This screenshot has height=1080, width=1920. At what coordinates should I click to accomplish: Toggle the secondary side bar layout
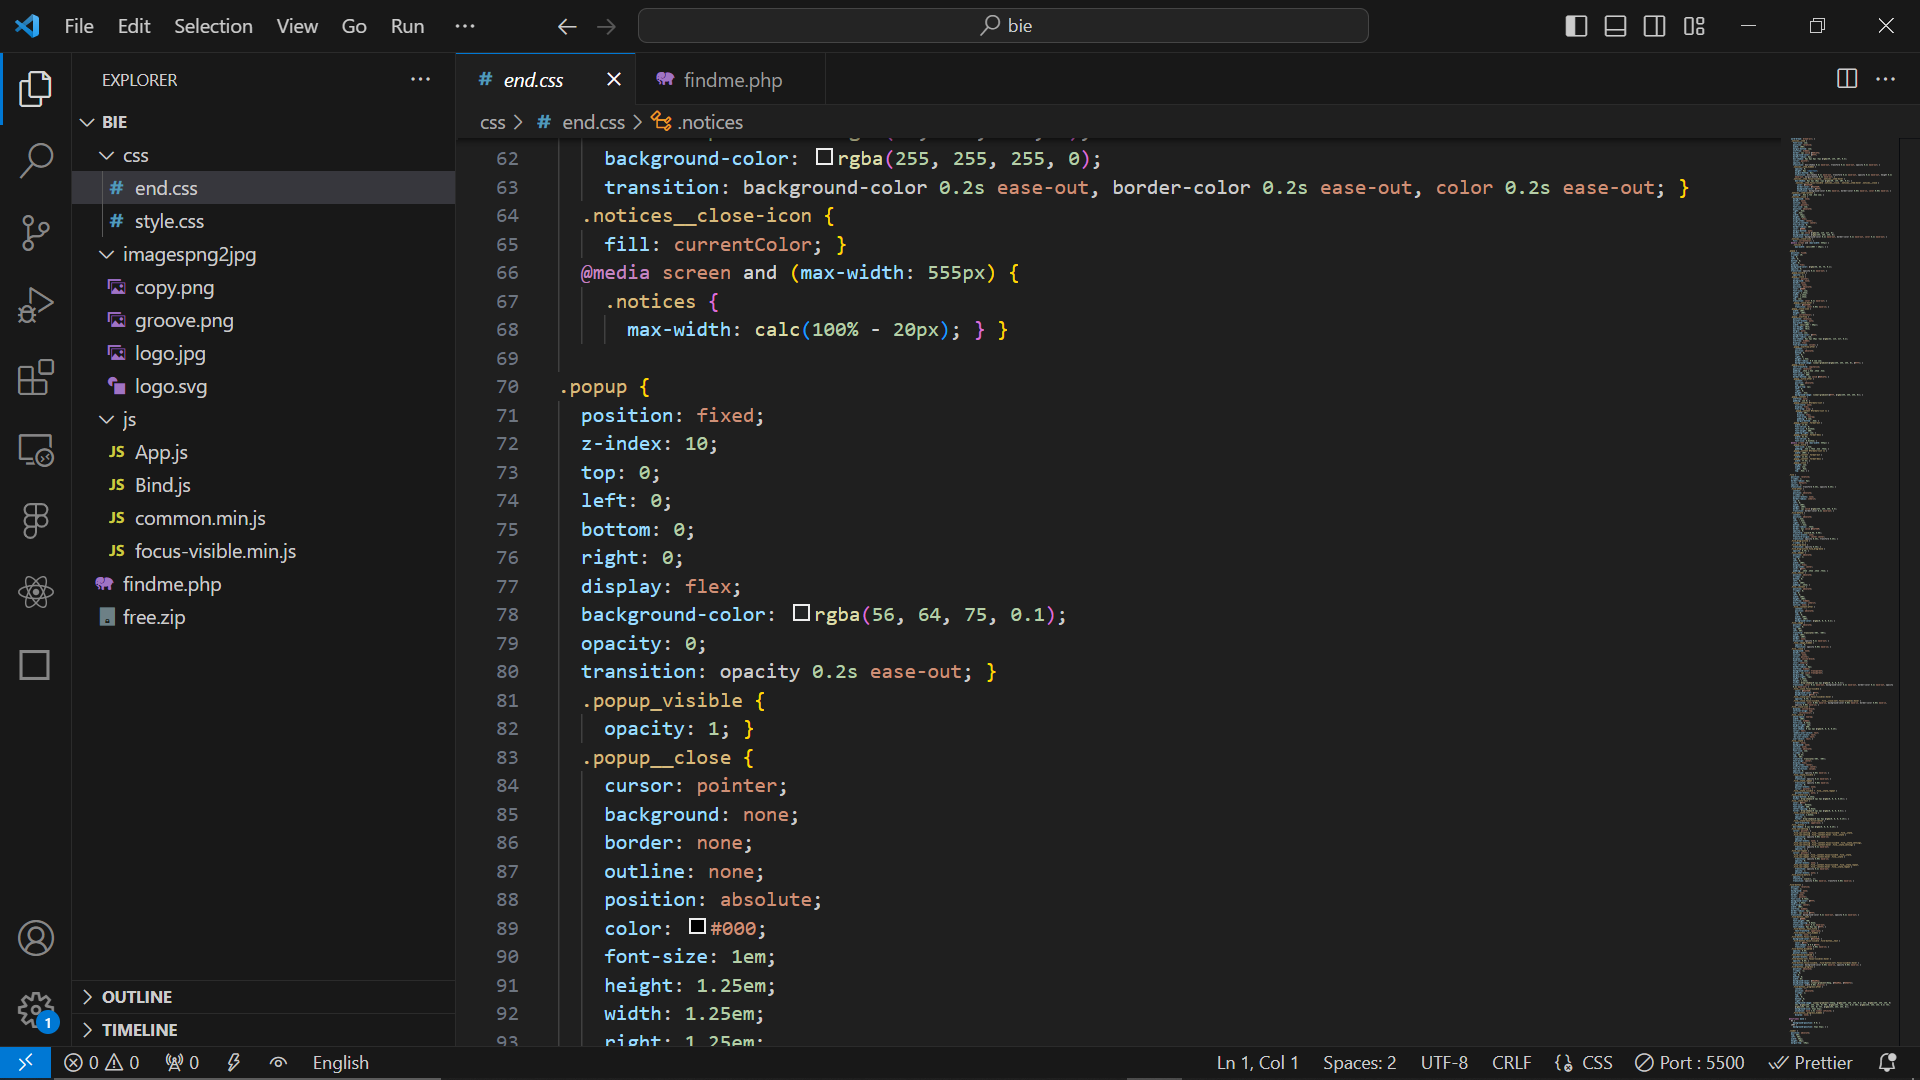1655,26
